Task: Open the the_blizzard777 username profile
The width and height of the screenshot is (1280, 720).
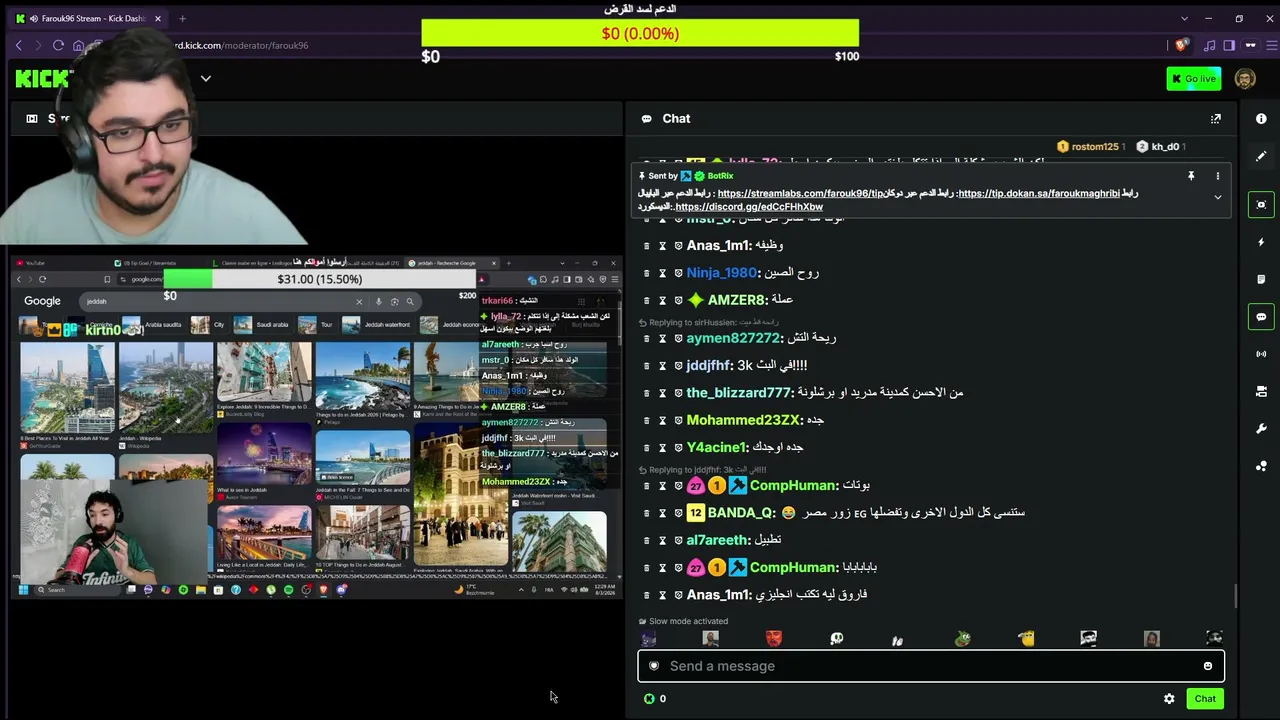Action: [739, 393]
